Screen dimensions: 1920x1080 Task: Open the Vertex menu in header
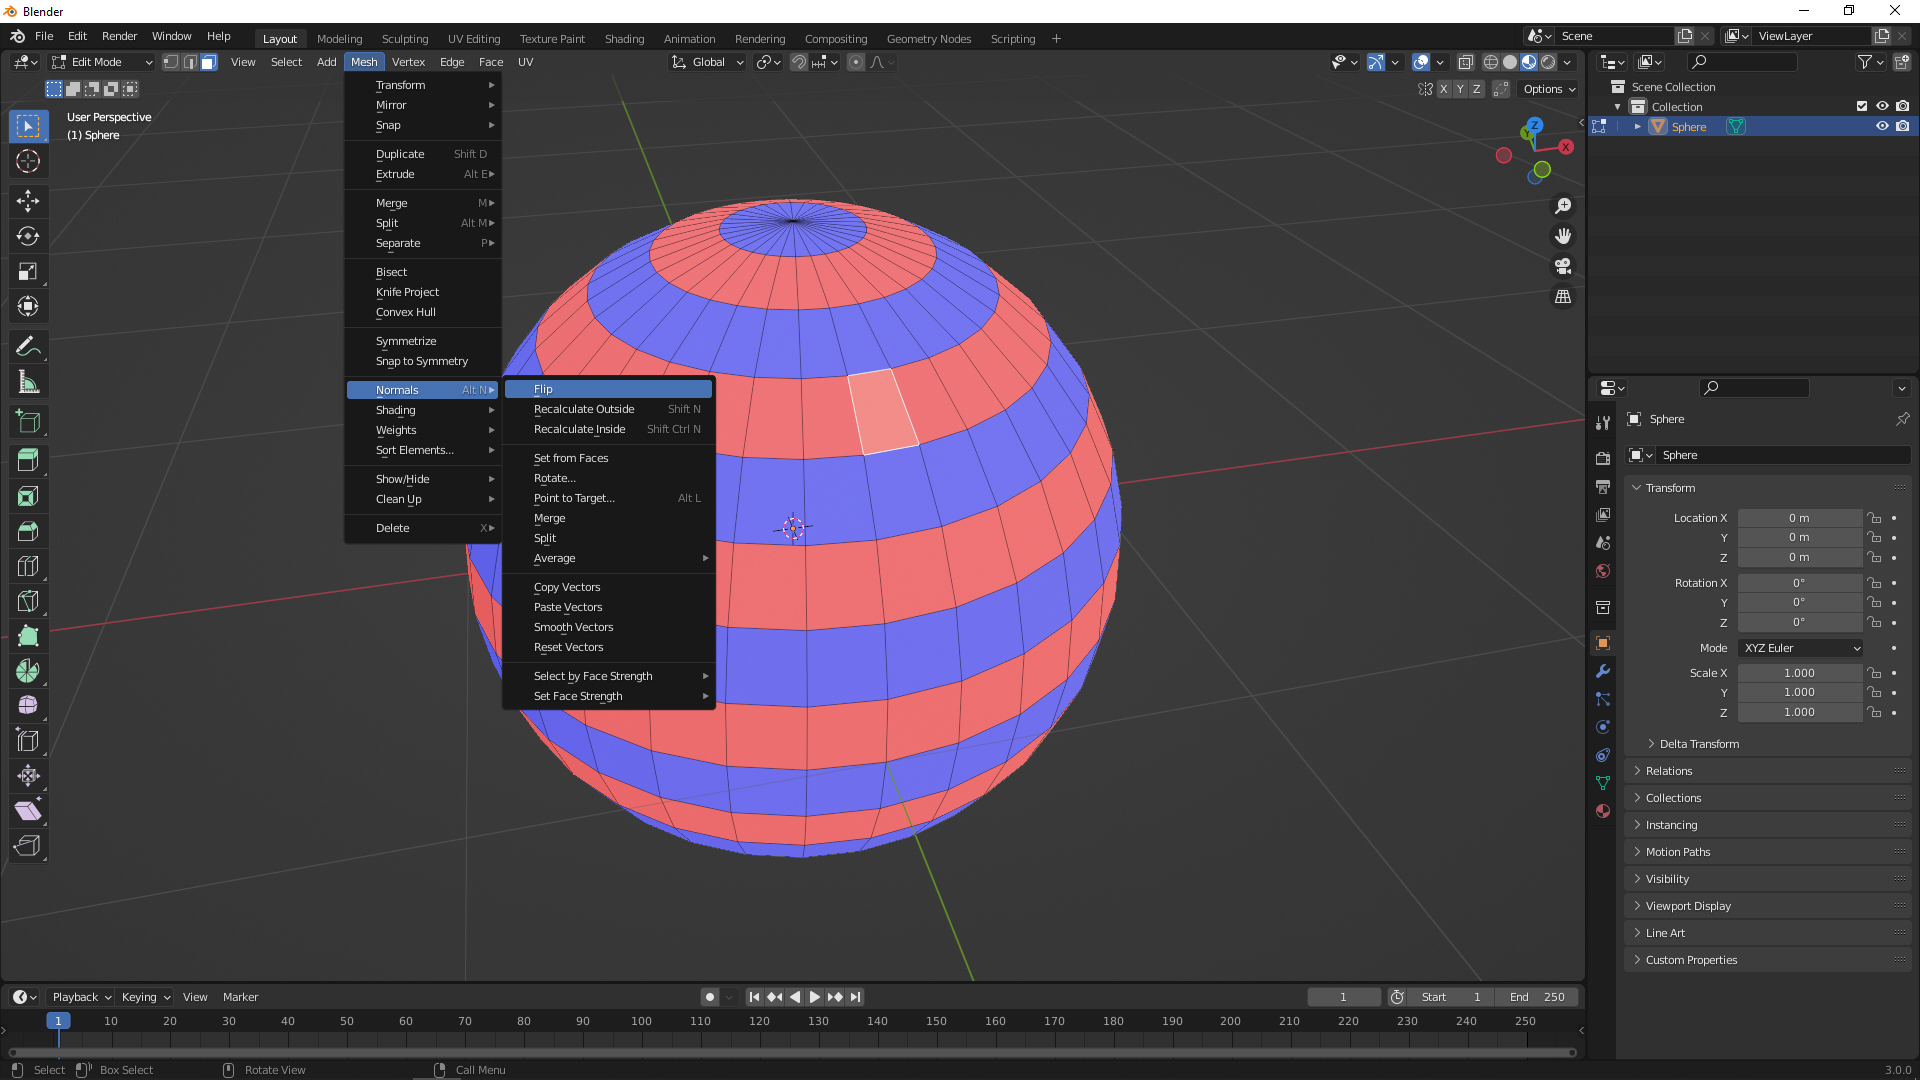[x=408, y=62]
